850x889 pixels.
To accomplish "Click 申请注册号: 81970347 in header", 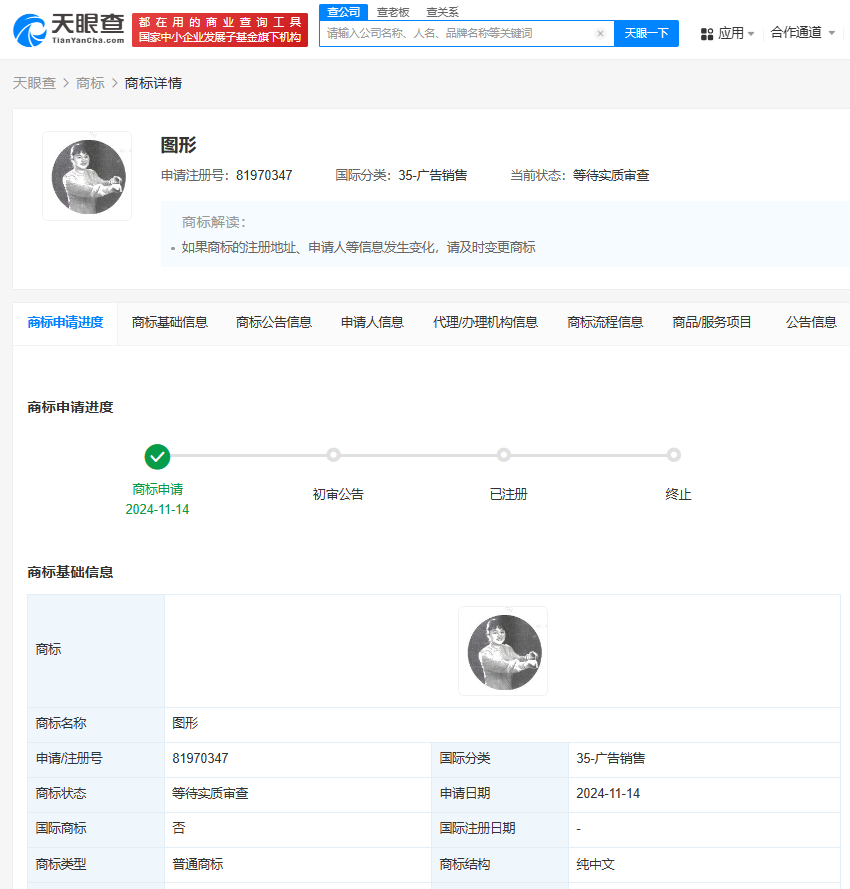I will 226,176.
